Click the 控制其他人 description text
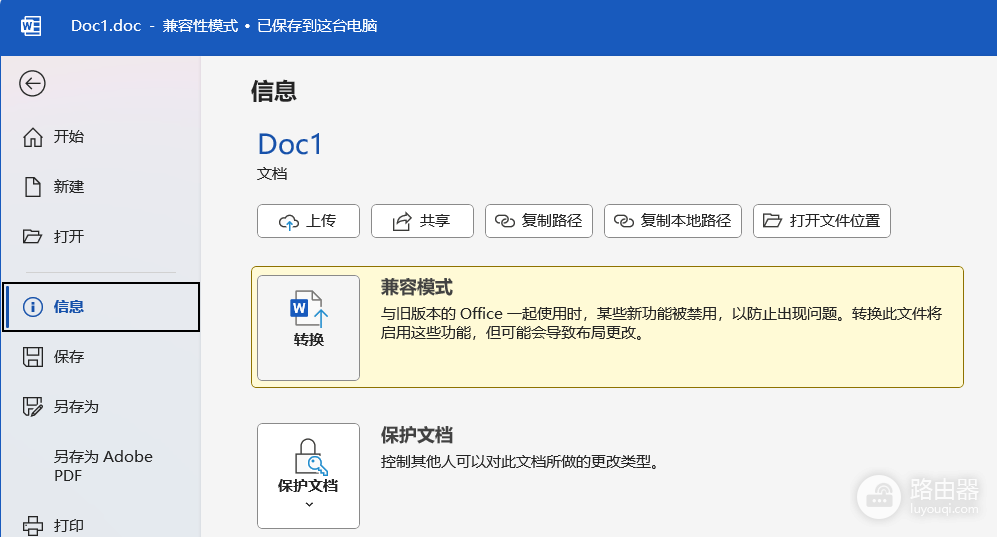 click(519, 462)
